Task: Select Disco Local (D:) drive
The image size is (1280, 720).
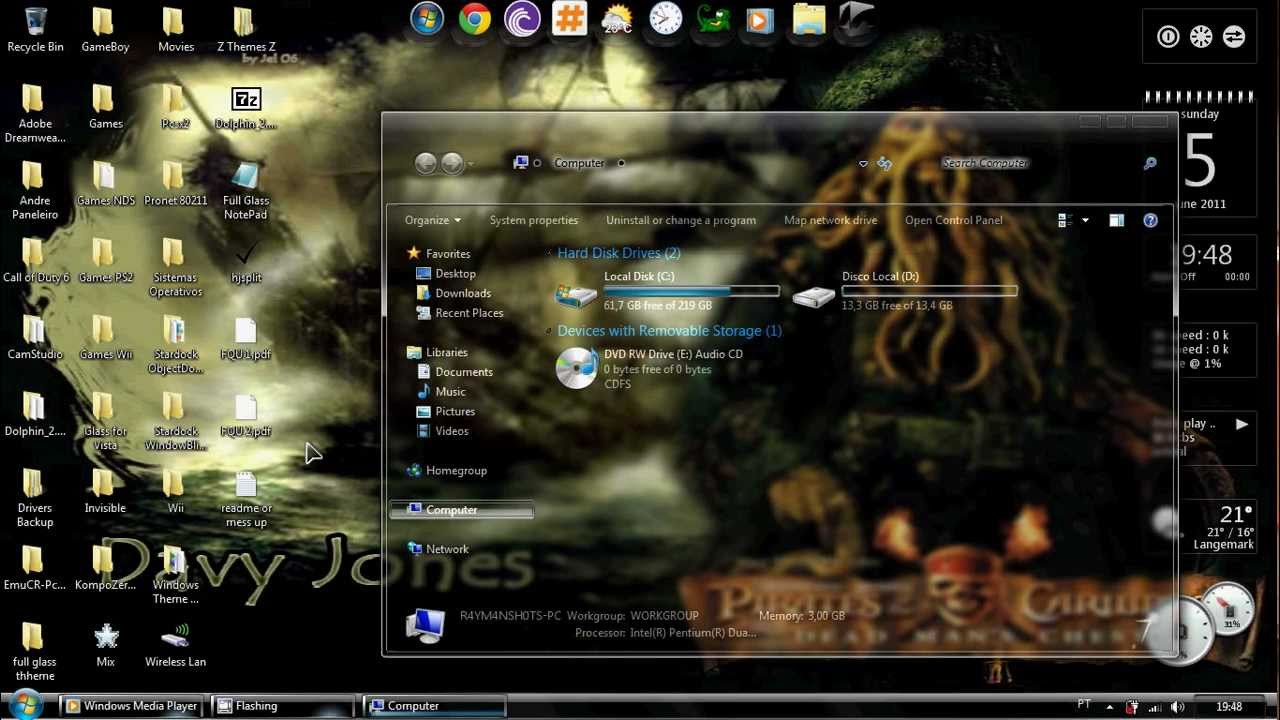Action: point(905,291)
